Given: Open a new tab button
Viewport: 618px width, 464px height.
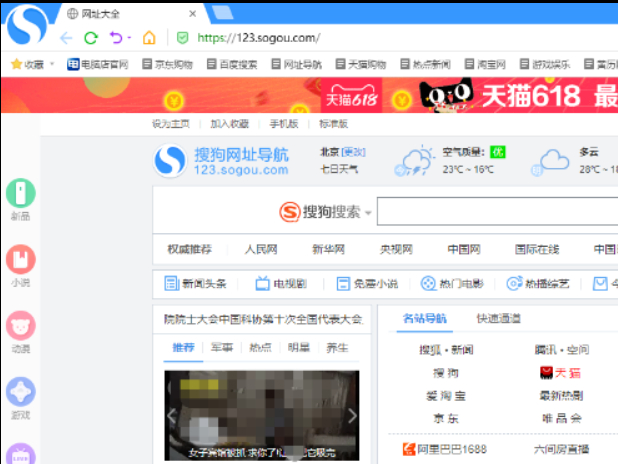Looking at the screenshot, I should click(x=223, y=13).
